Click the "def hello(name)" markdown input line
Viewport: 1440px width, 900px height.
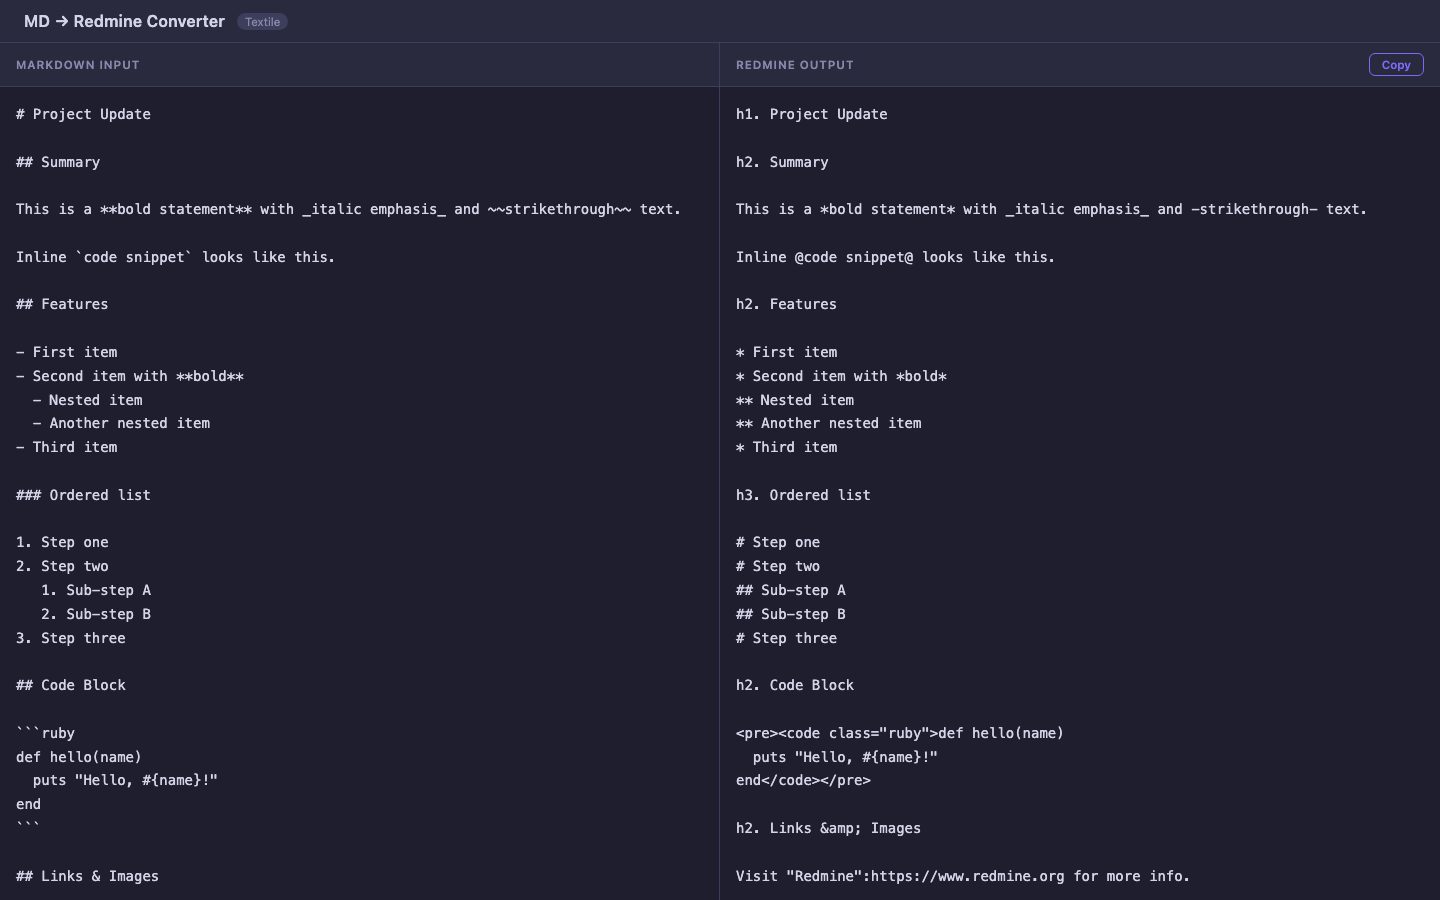79,757
